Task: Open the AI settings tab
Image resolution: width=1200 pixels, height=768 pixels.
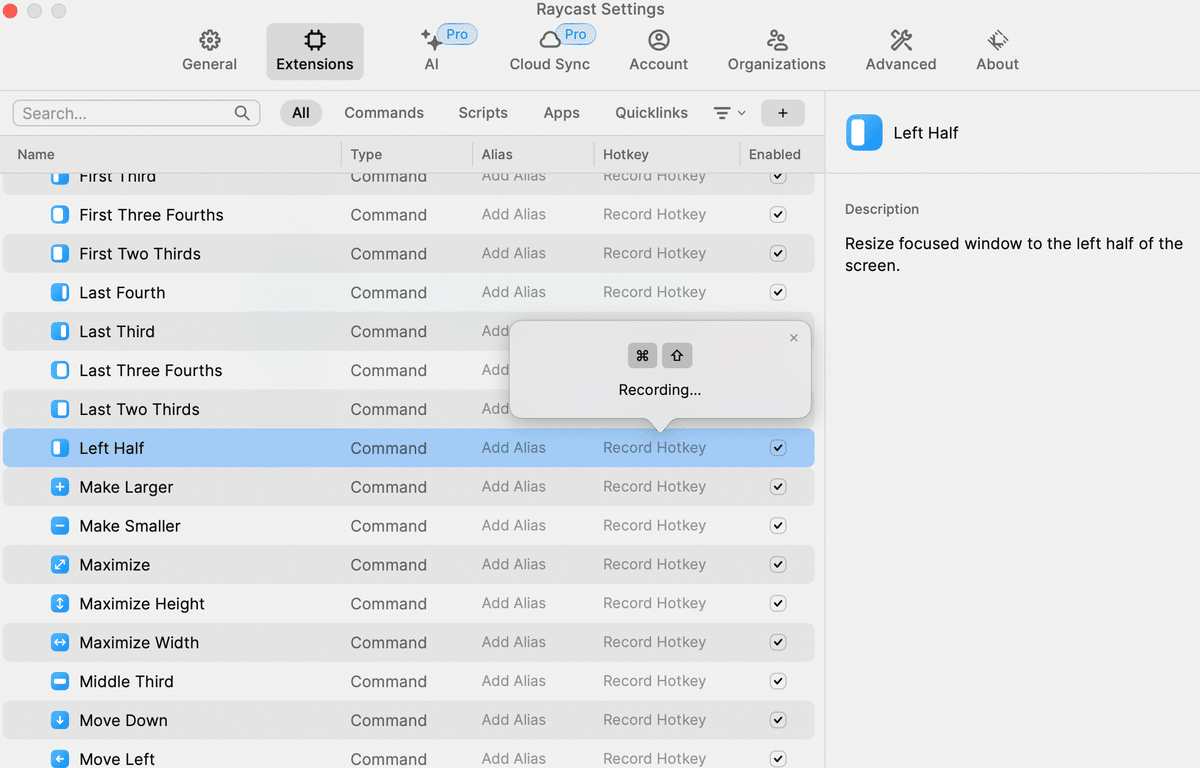Action: pyautogui.click(x=432, y=51)
